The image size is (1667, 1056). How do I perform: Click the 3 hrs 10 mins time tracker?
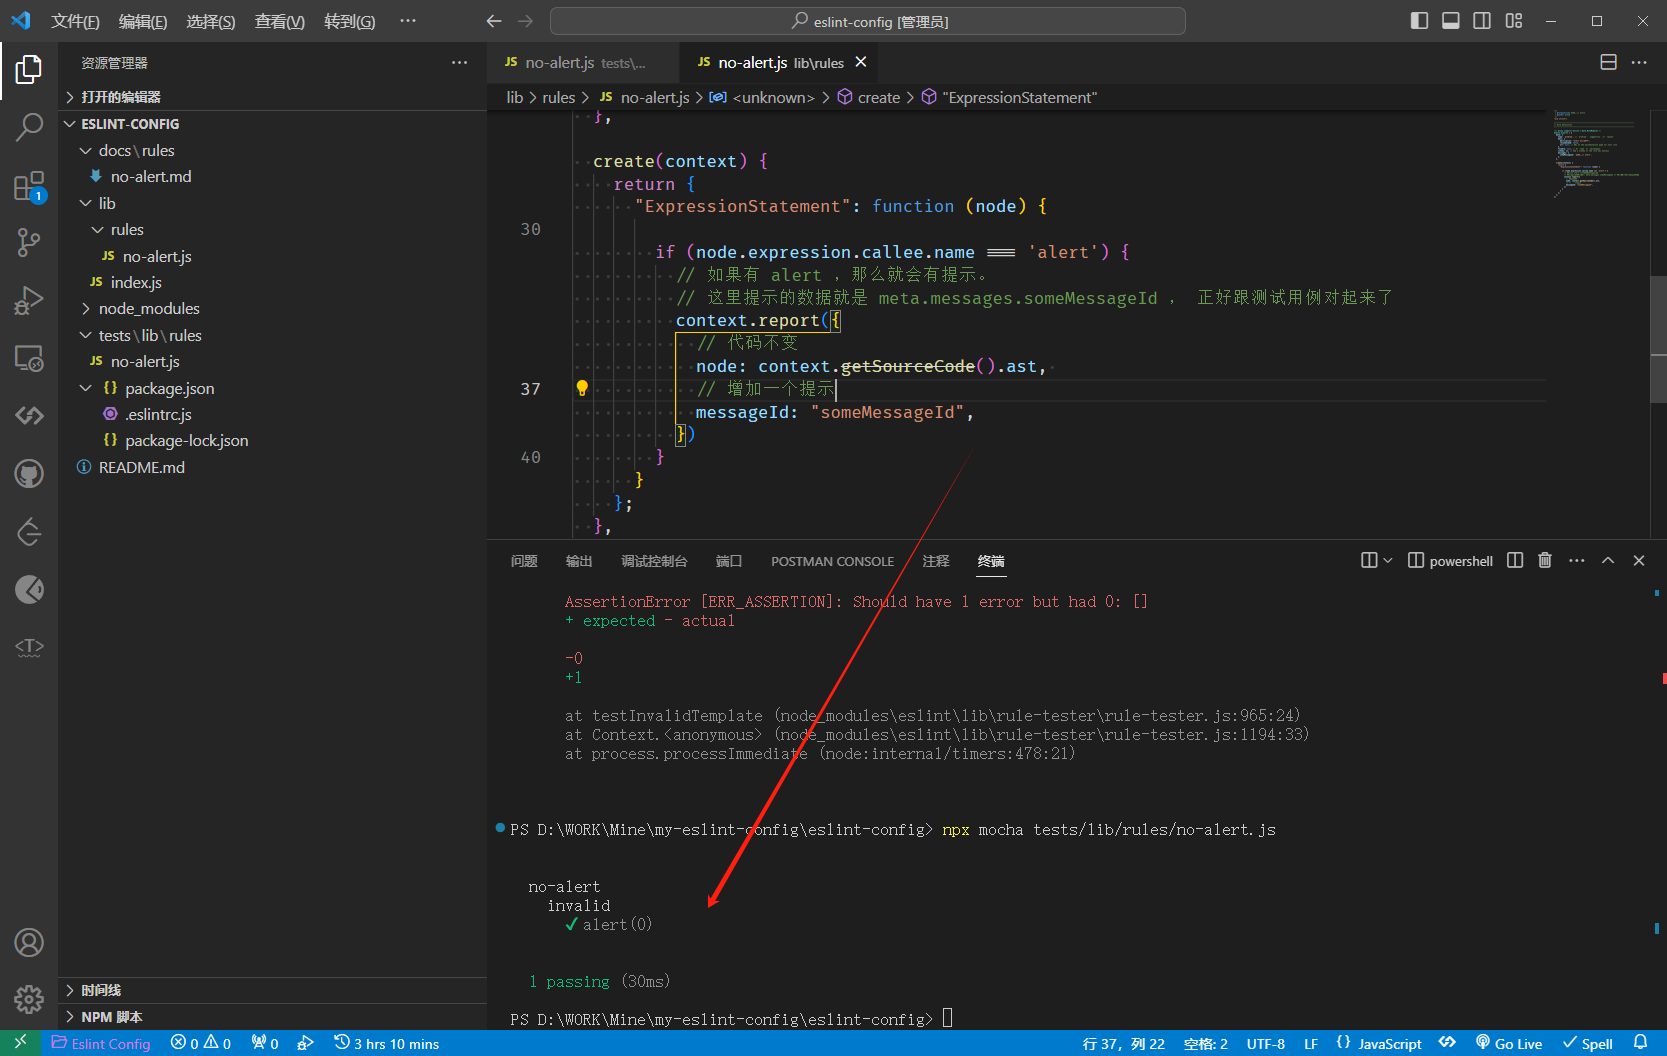pyautogui.click(x=387, y=1043)
